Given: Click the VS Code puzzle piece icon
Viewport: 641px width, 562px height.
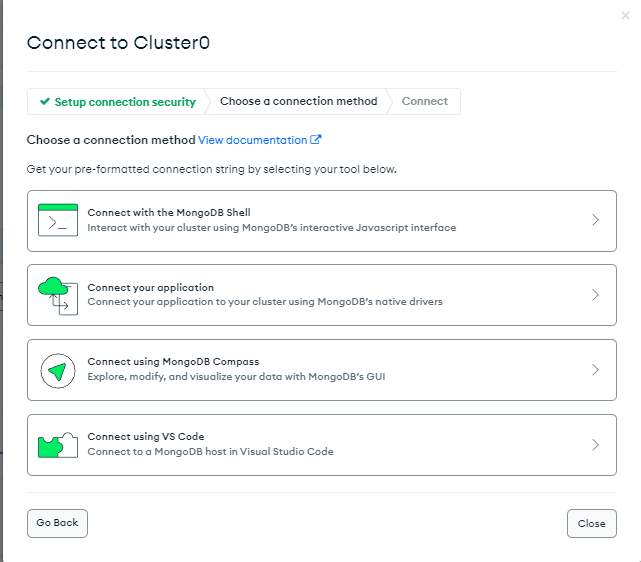Looking at the screenshot, I should pos(58,445).
